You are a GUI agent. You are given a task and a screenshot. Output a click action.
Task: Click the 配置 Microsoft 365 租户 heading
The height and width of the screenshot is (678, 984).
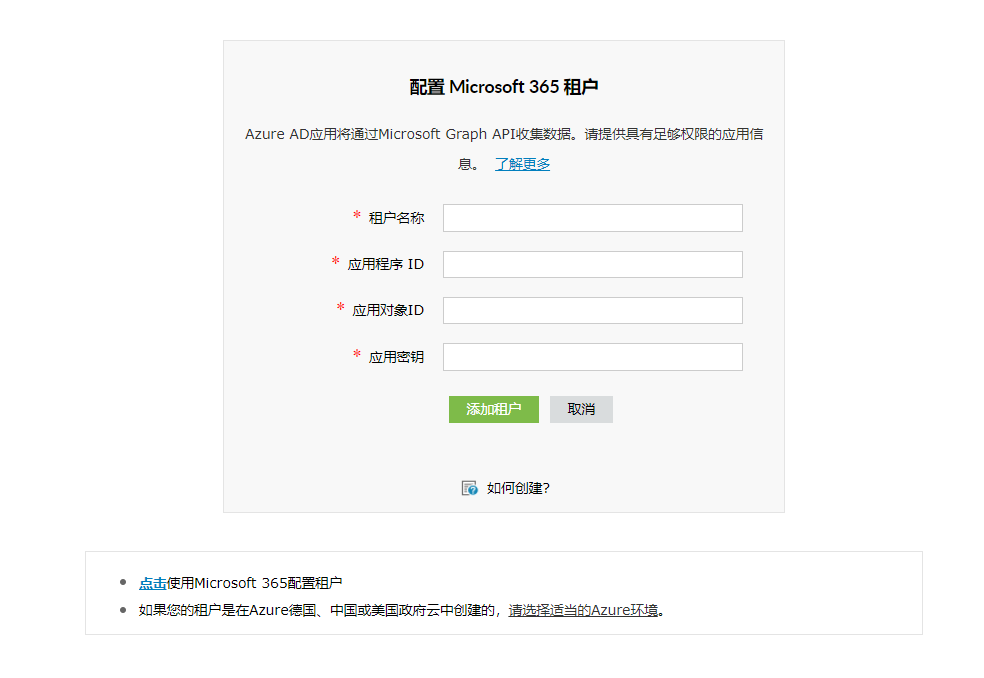point(504,87)
